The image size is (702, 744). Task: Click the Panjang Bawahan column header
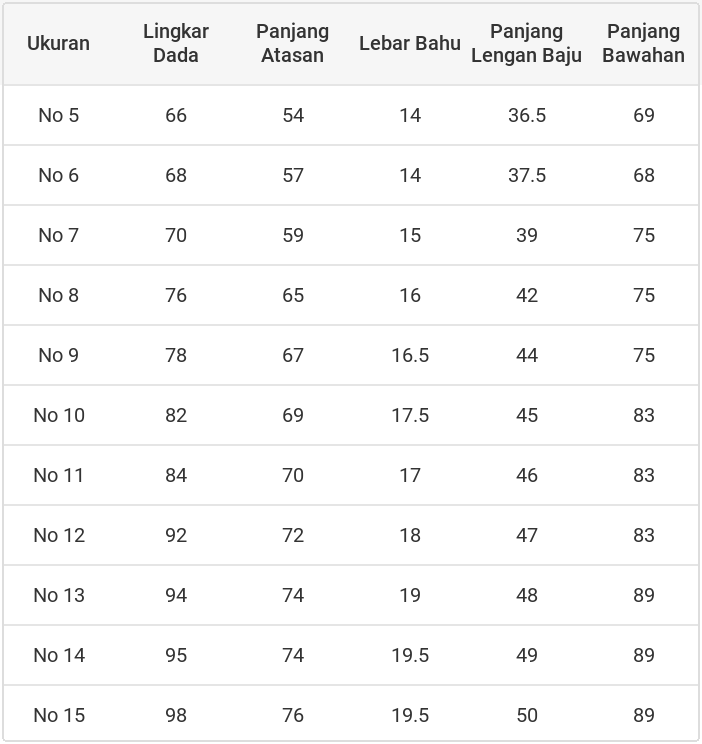[643, 43]
